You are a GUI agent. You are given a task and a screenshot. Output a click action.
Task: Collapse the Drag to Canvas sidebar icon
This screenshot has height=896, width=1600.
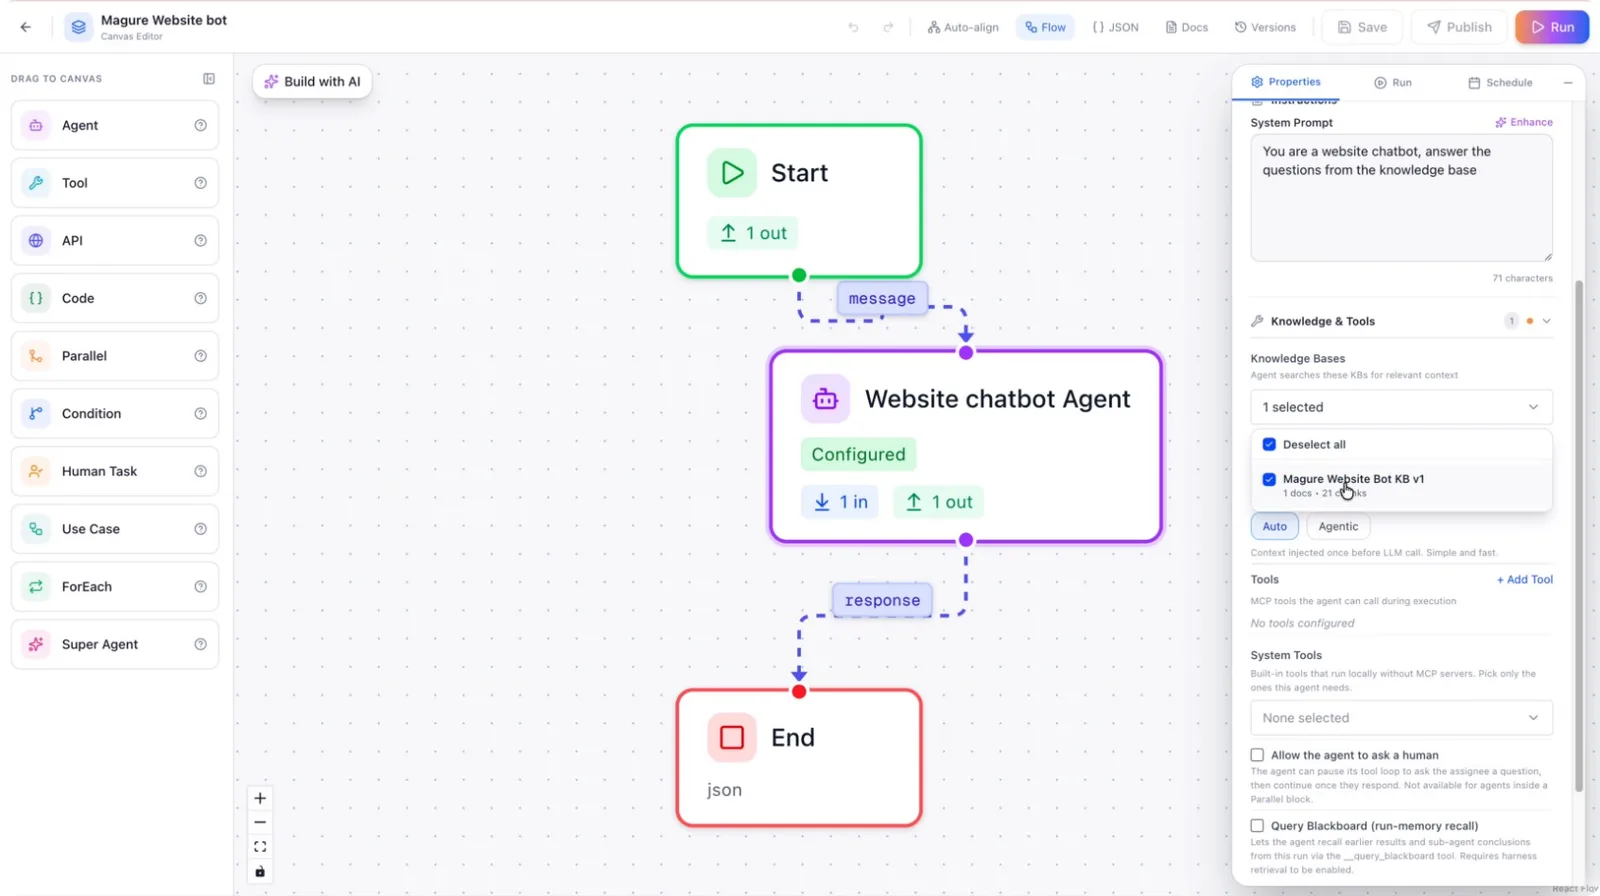pyautogui.click(x=209, y=78)
